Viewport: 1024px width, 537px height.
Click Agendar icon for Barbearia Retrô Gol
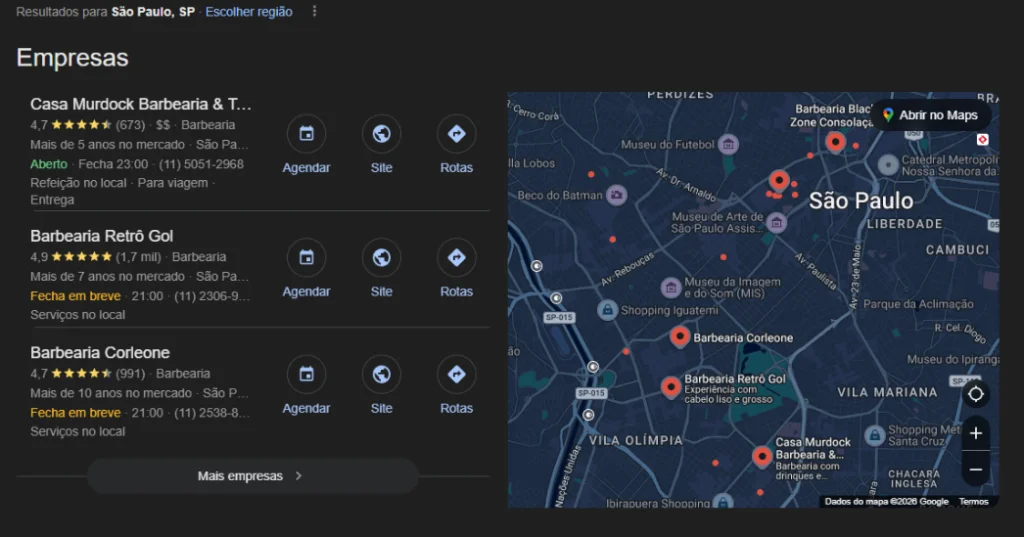tap(306, 257)
